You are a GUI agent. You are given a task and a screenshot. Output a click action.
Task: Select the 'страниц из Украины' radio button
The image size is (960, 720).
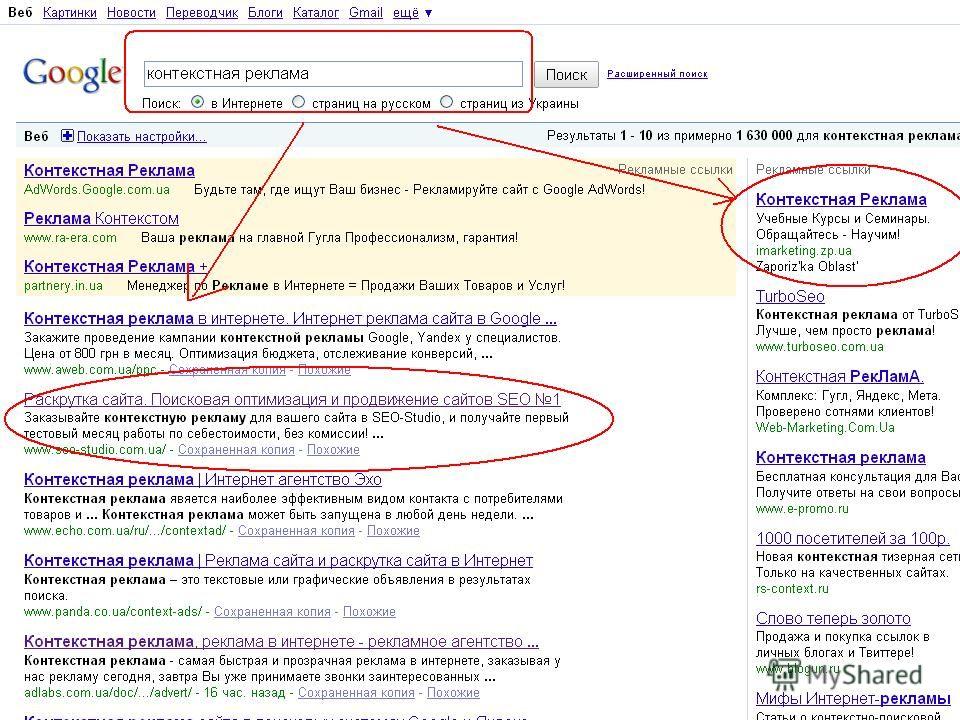pyautogui.click(x=446, y=102)
